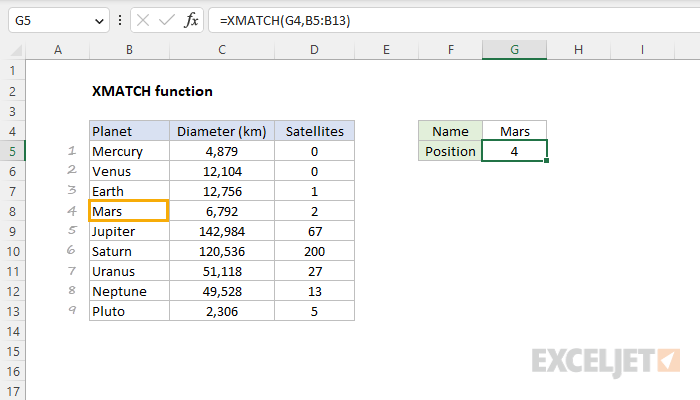
Task: Click the Cancel X icon in formula bar
Action: (143, 21)
